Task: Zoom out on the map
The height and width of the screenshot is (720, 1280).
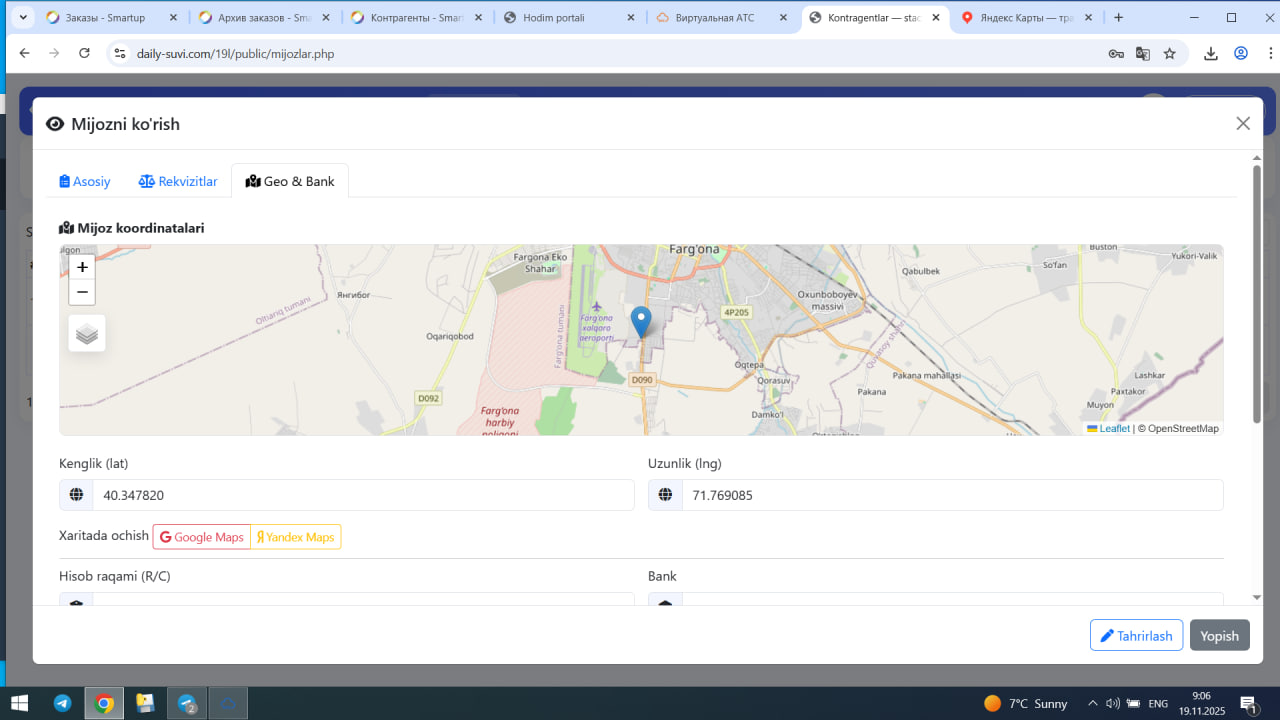Action: [82, 292]
